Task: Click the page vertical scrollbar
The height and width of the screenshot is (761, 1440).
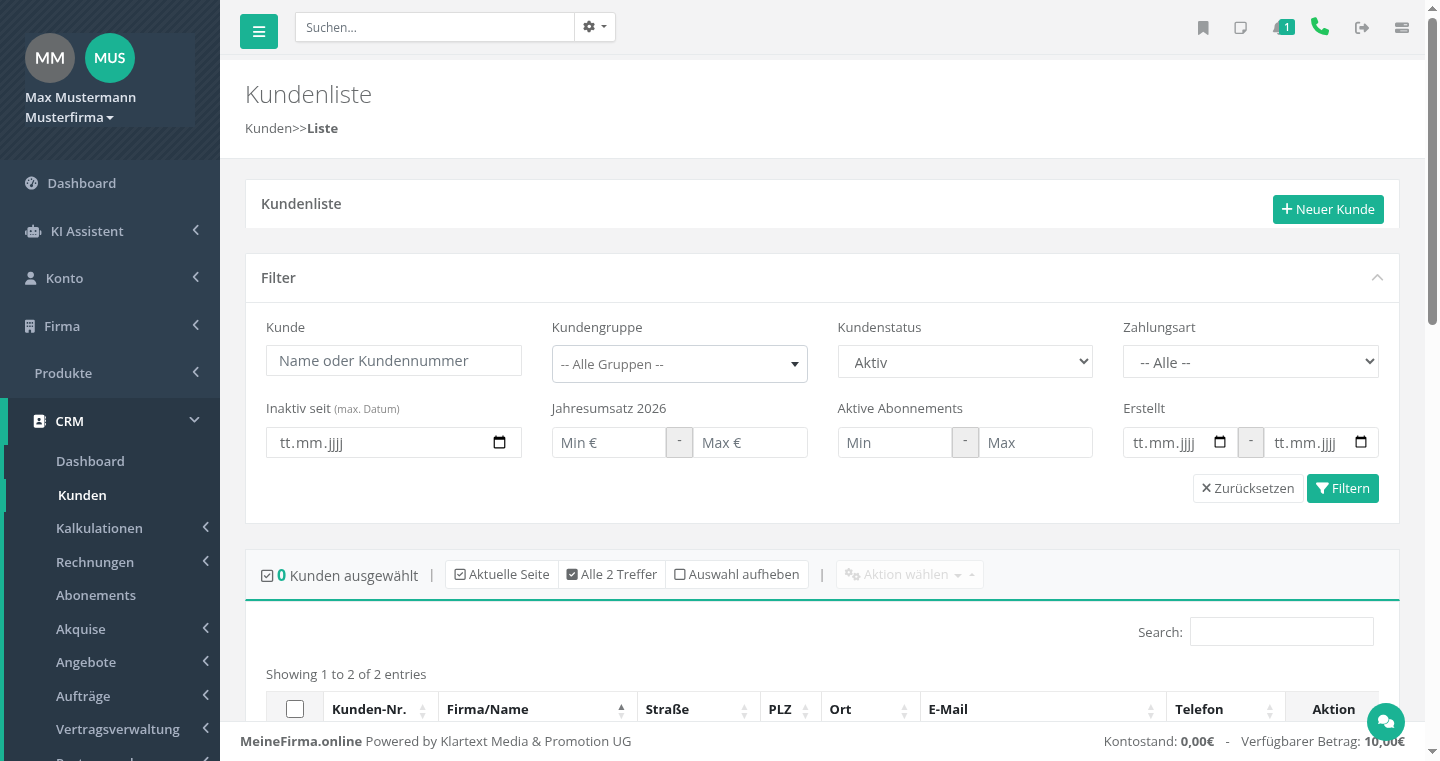Action: pos(1432,170)
